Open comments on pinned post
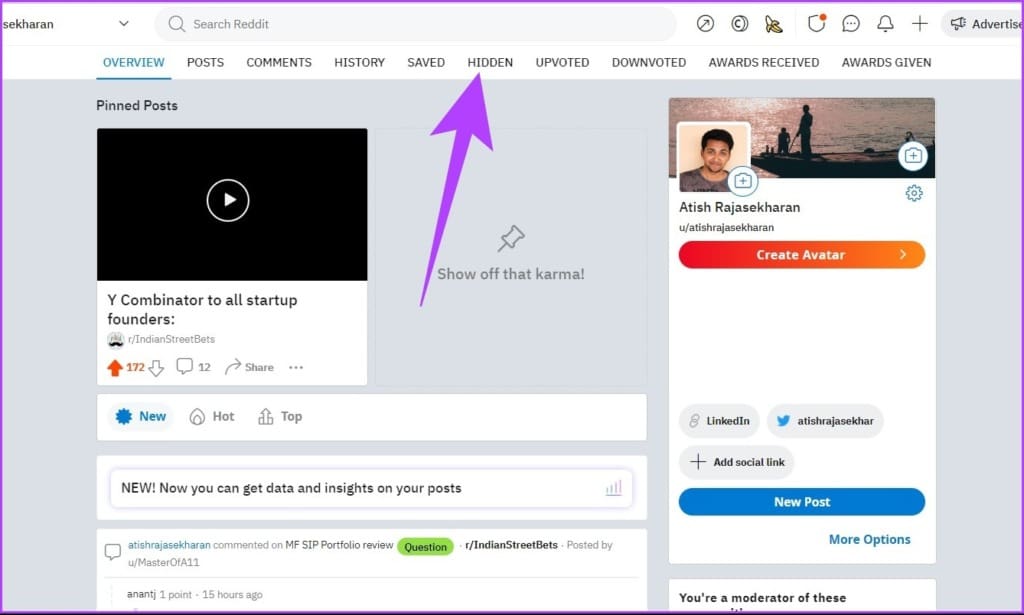This screenshot has width=1024, height=615. (193, 367)
